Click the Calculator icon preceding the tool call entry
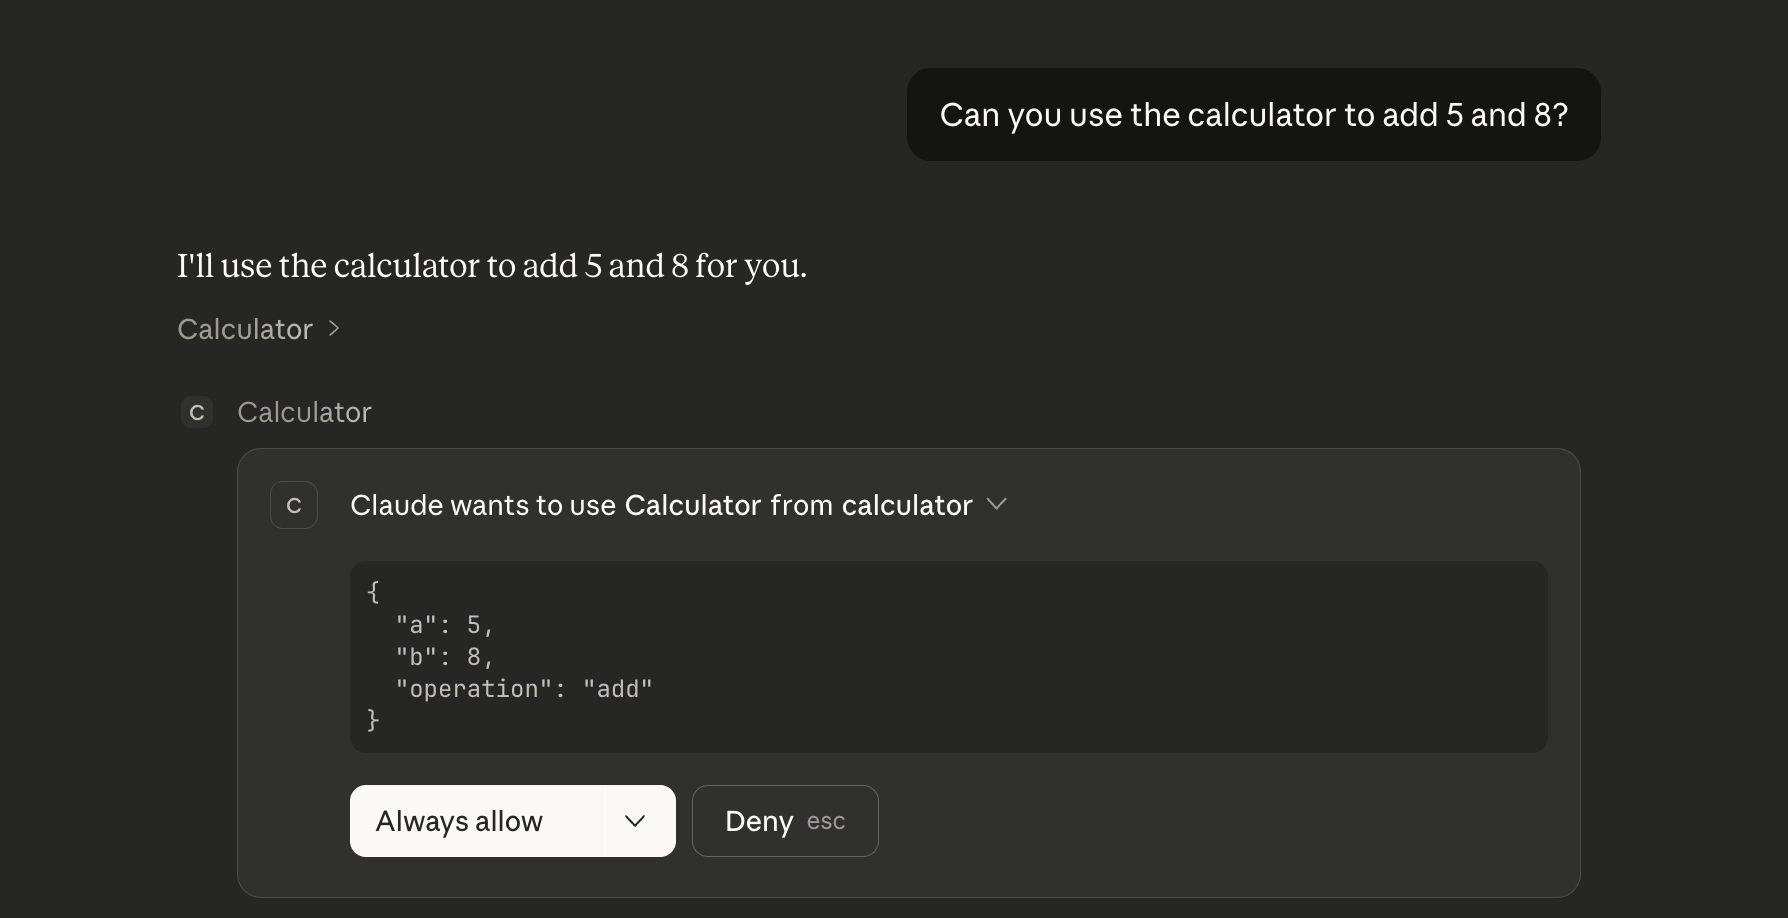The width and height of the screenshot is (1788, 918). [197, 412]
